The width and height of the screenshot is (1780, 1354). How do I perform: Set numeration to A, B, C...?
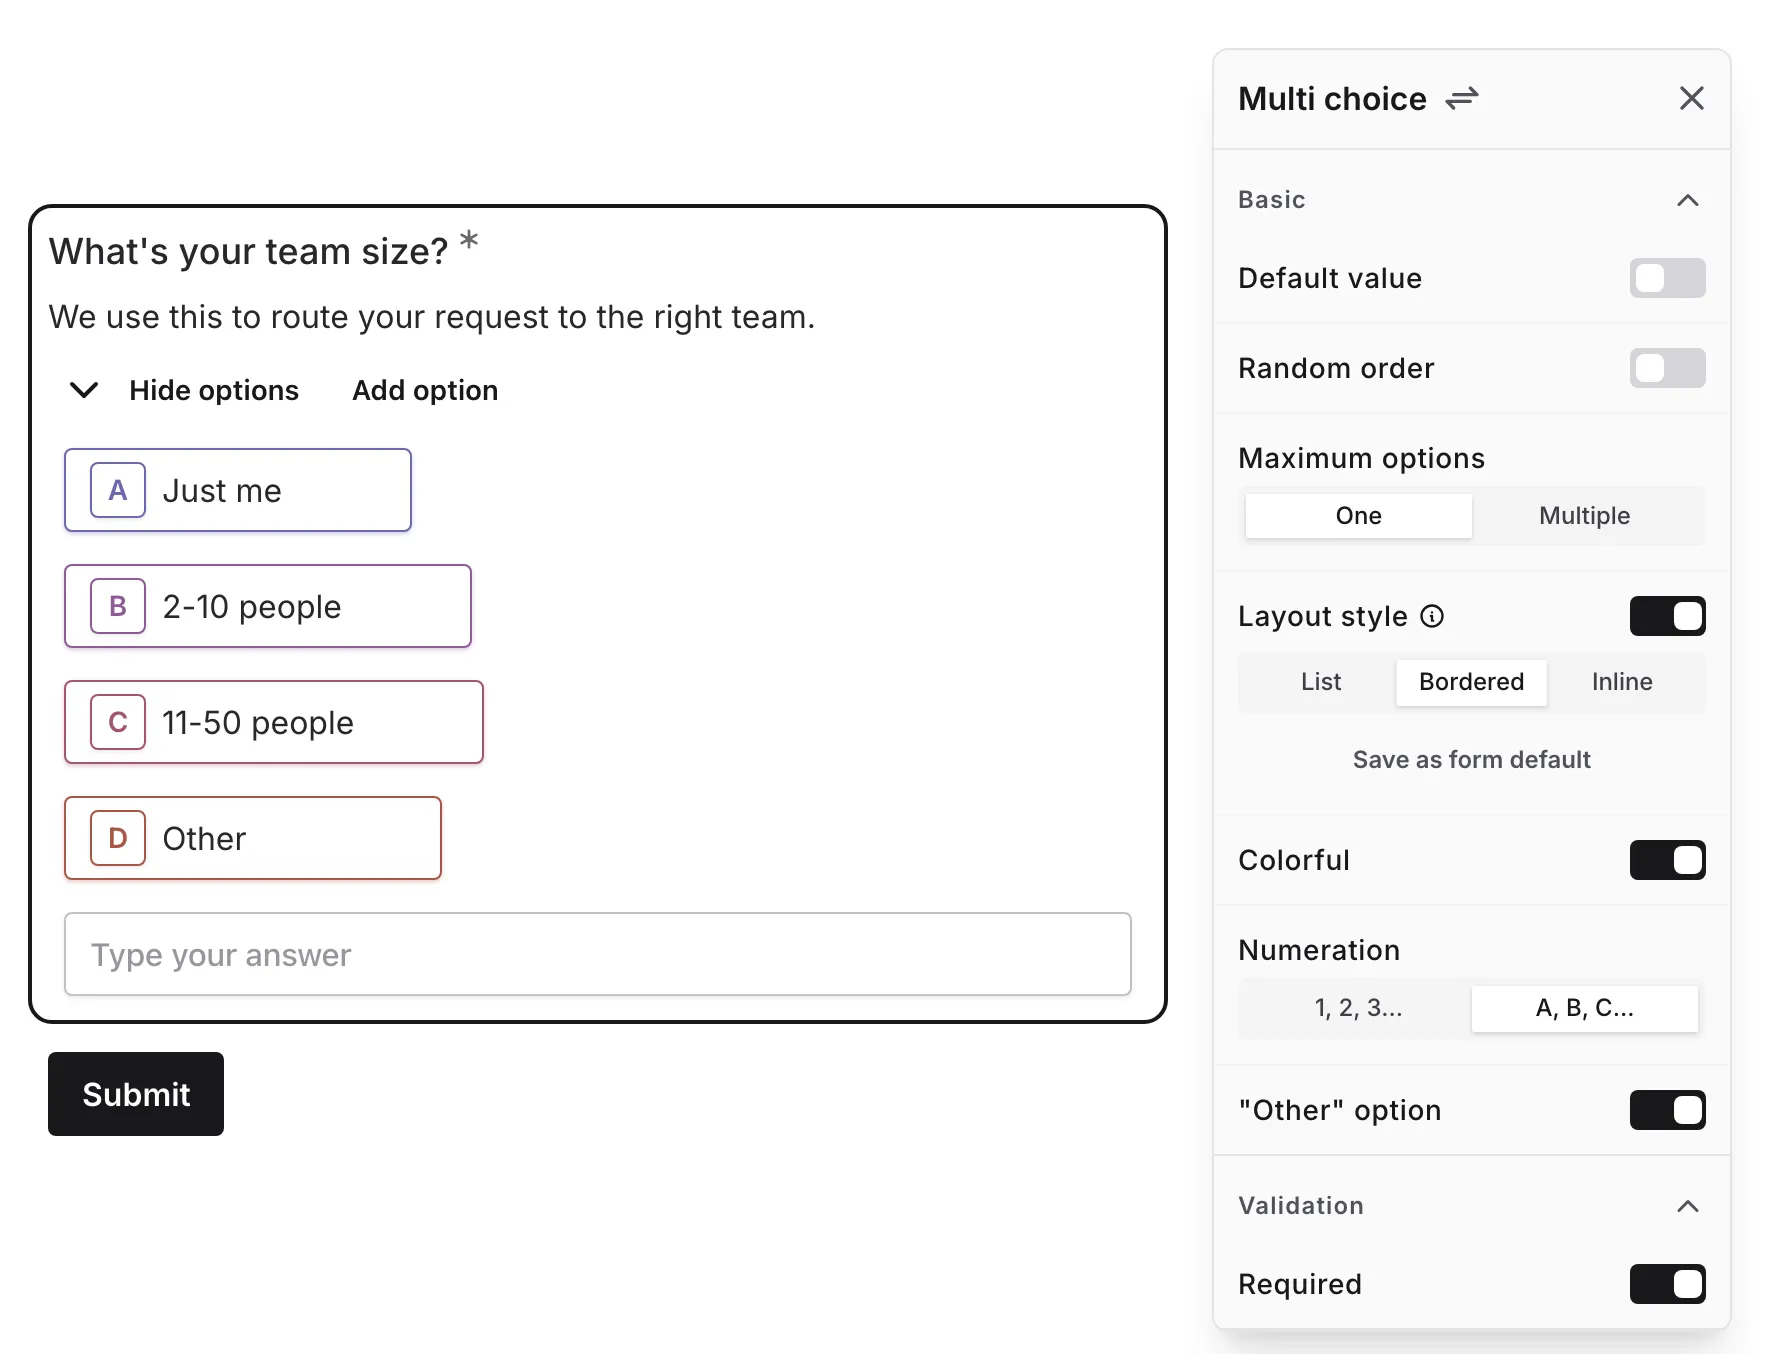click(1585, 1008)
